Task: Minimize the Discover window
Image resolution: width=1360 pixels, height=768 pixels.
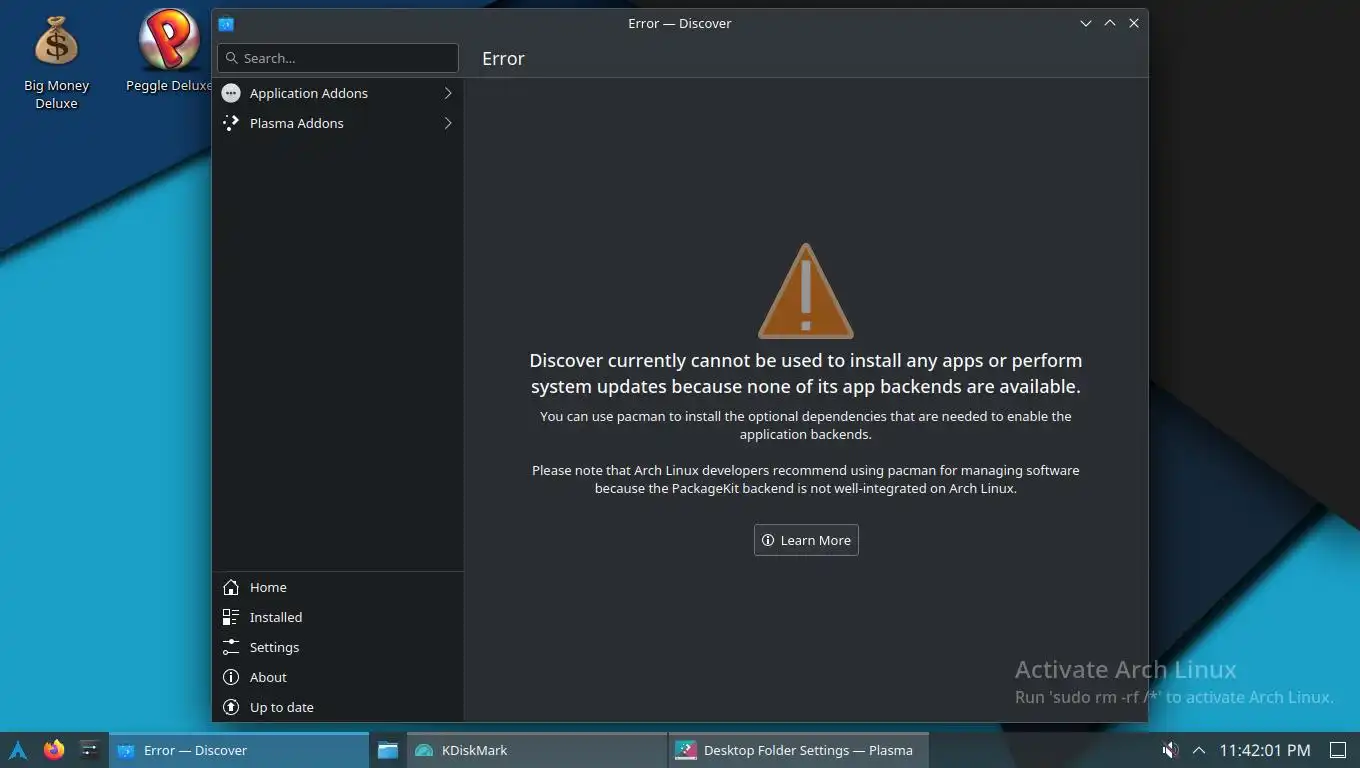Action: point(1086,23)
